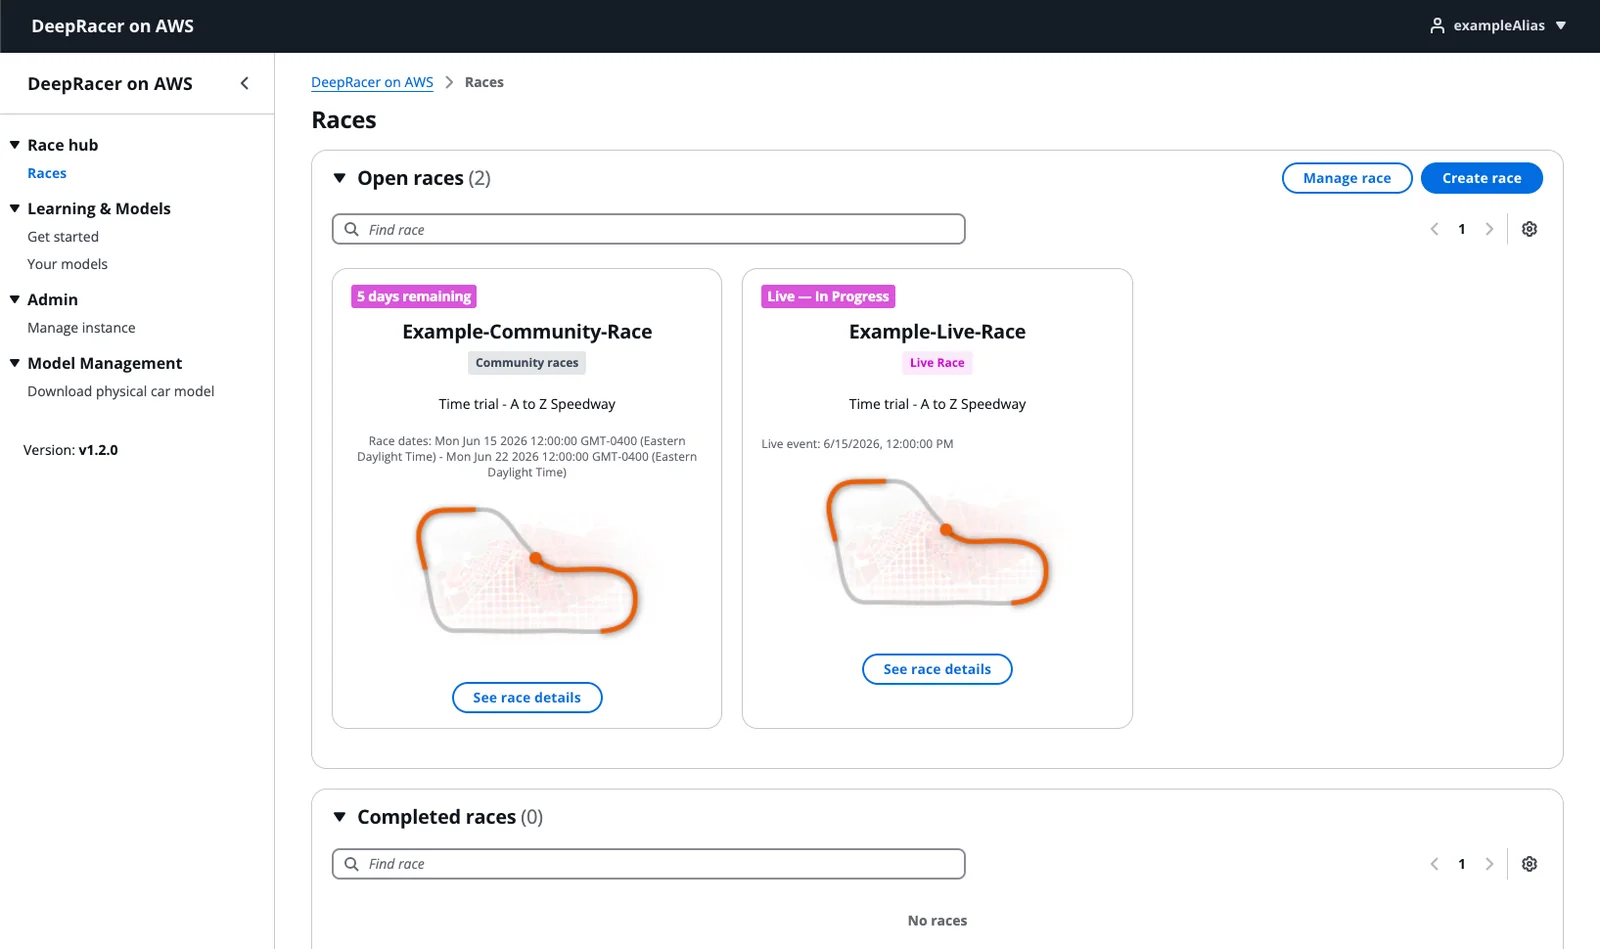
Task: Open Manage instance page
Action: (x=81, y=328)
